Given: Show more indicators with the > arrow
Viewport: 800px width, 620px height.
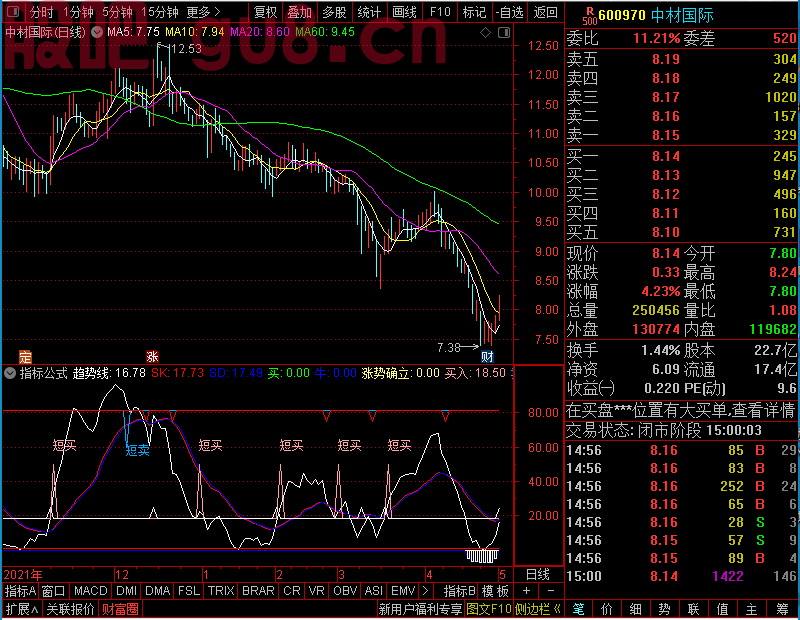Looking at the screenshot, I should [x=425, y=591].
